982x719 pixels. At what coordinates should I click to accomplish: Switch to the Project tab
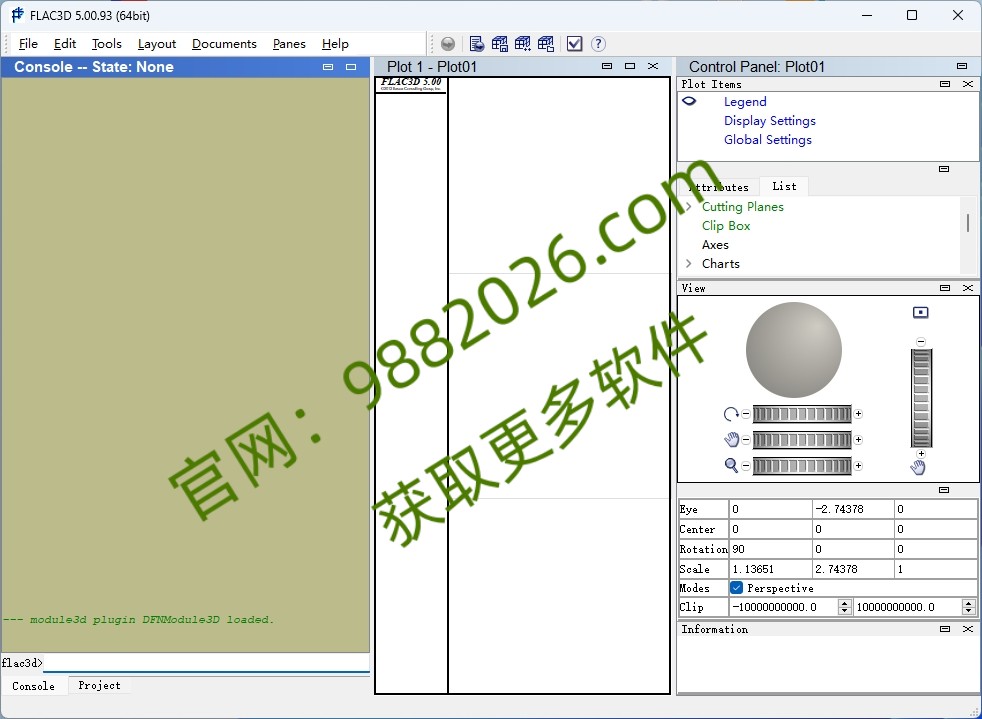(99, 685)
